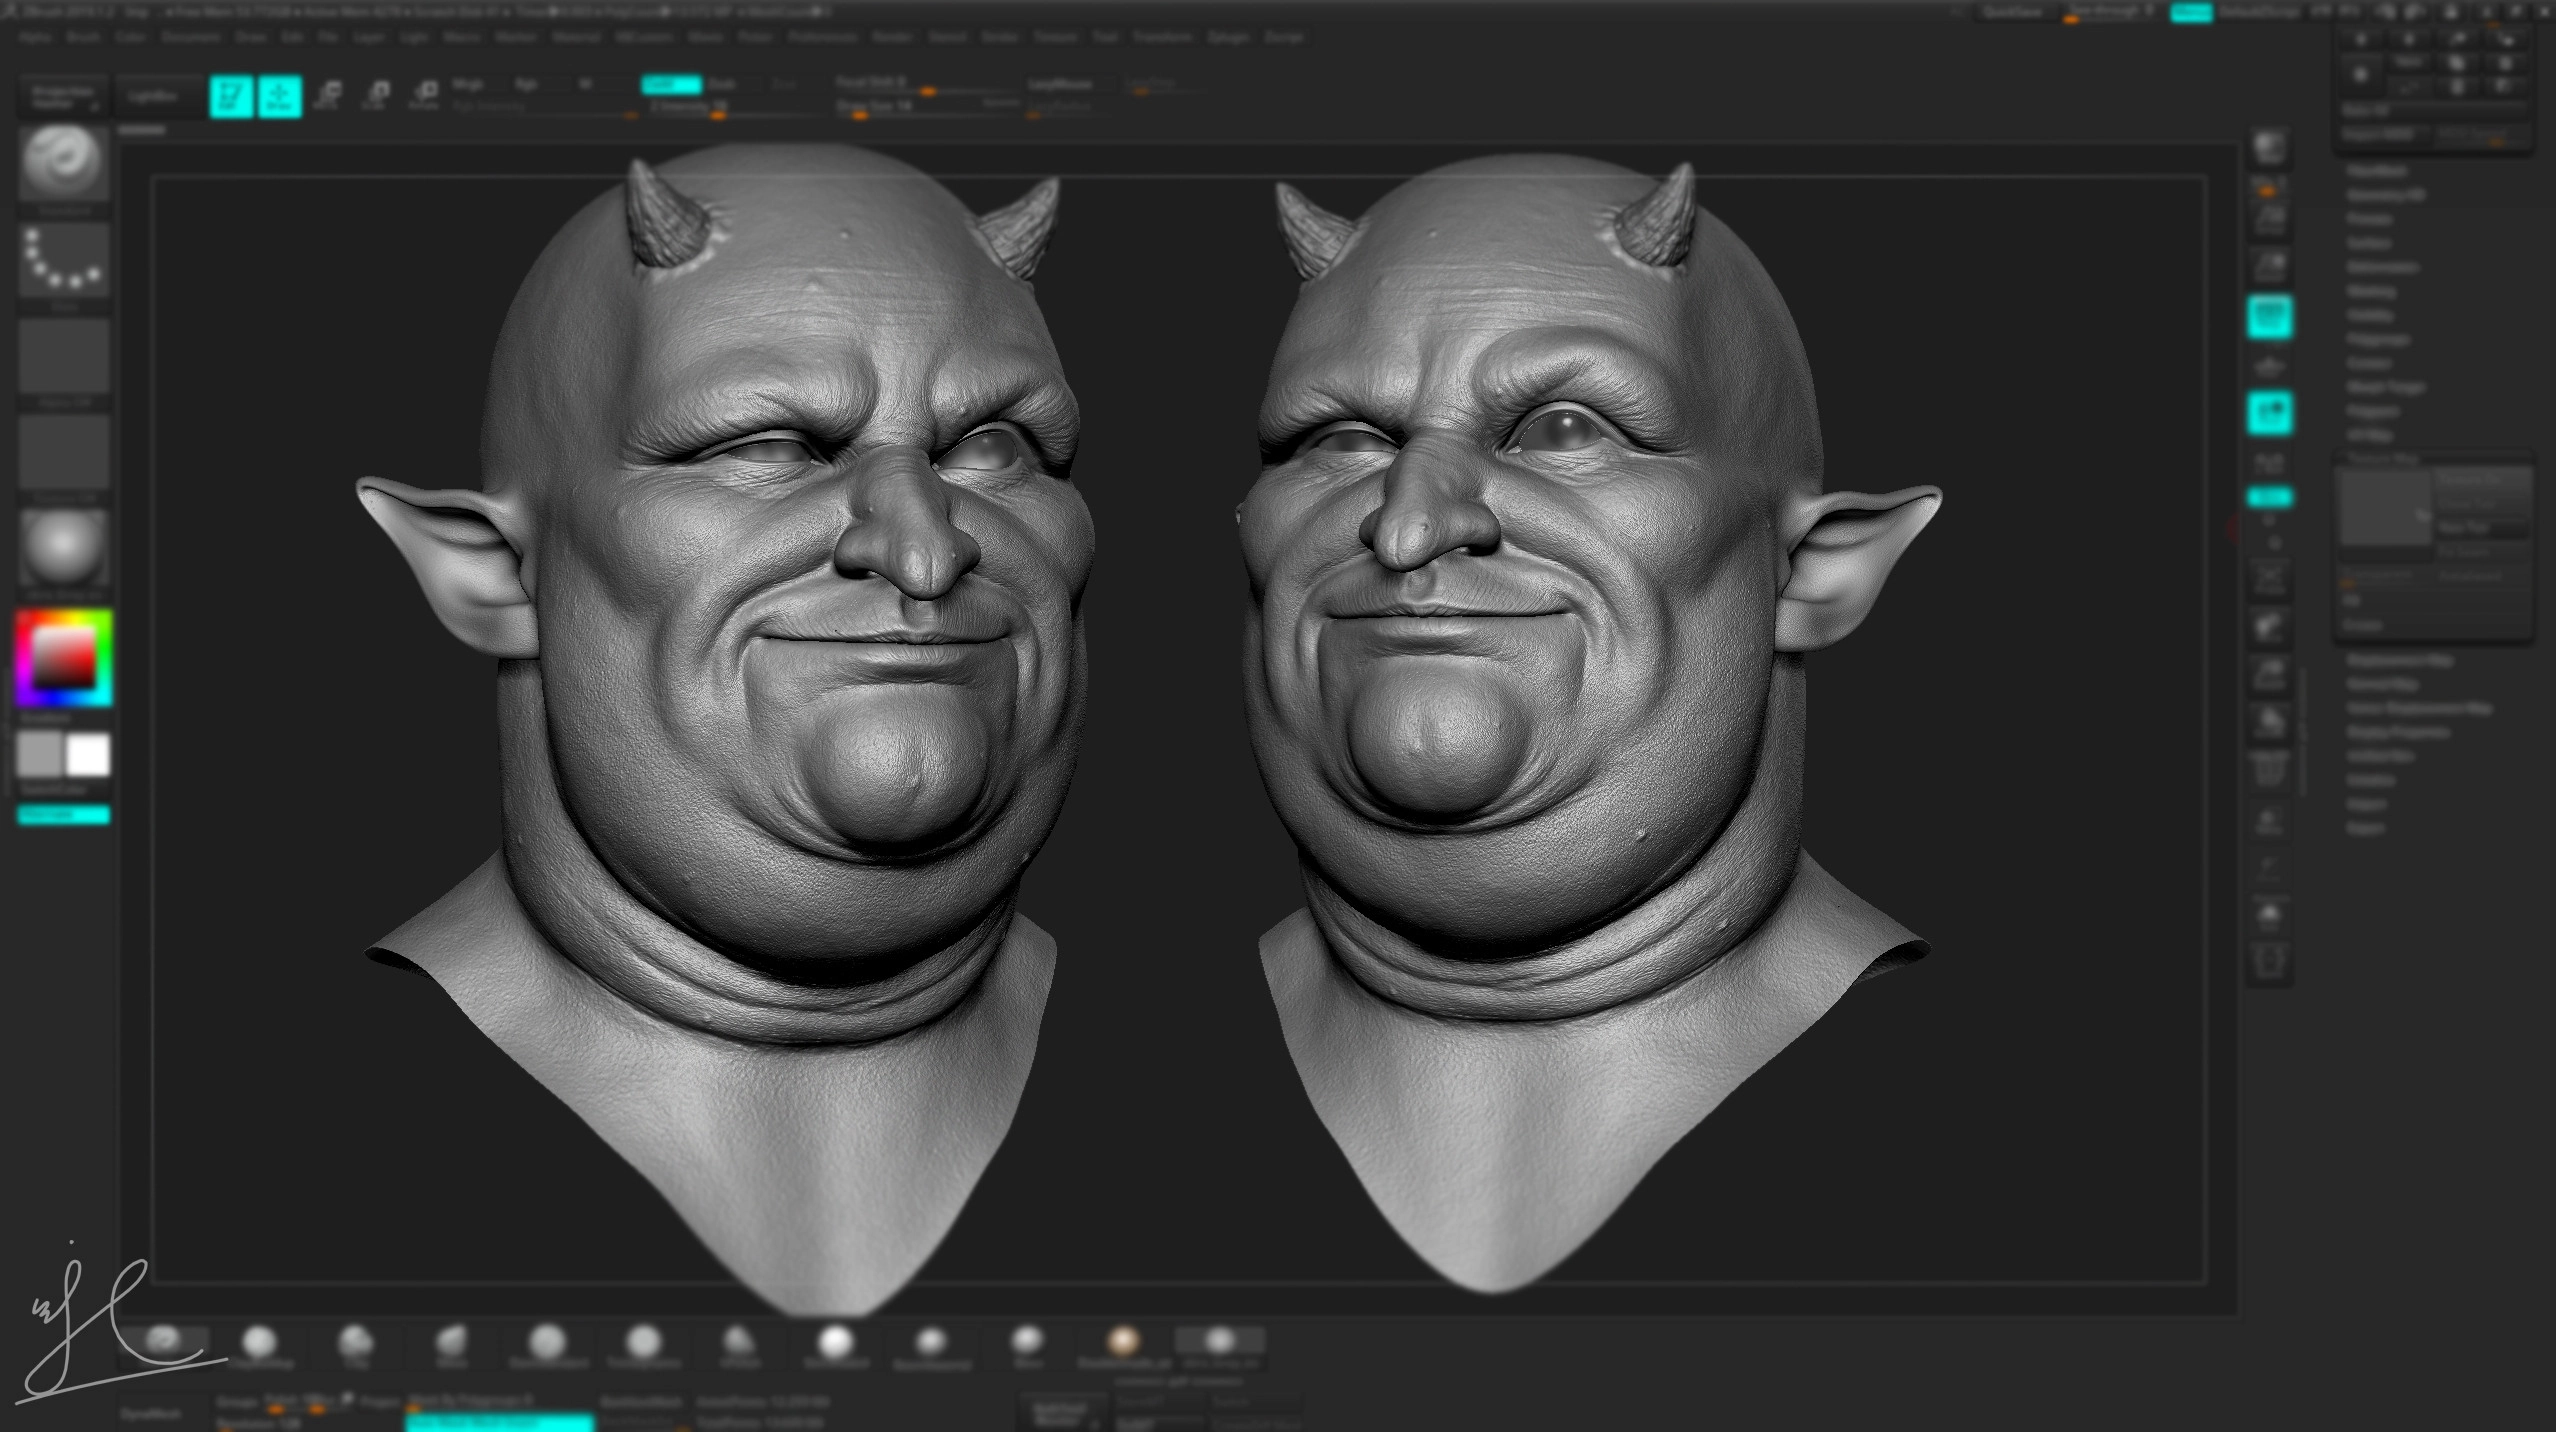The height and width of the screenshot is (1432, 2556).
Task: Open the Preferences menu
Action: tap(821, 37)
